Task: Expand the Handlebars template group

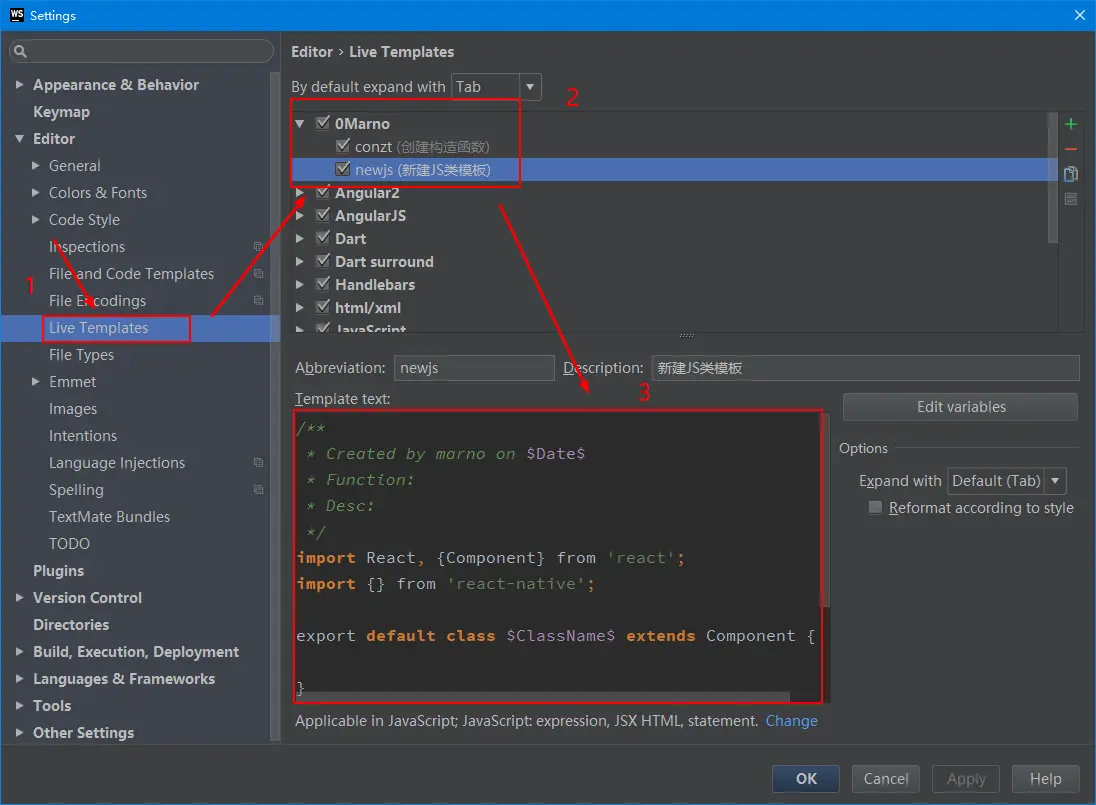Action: (300, 285)
